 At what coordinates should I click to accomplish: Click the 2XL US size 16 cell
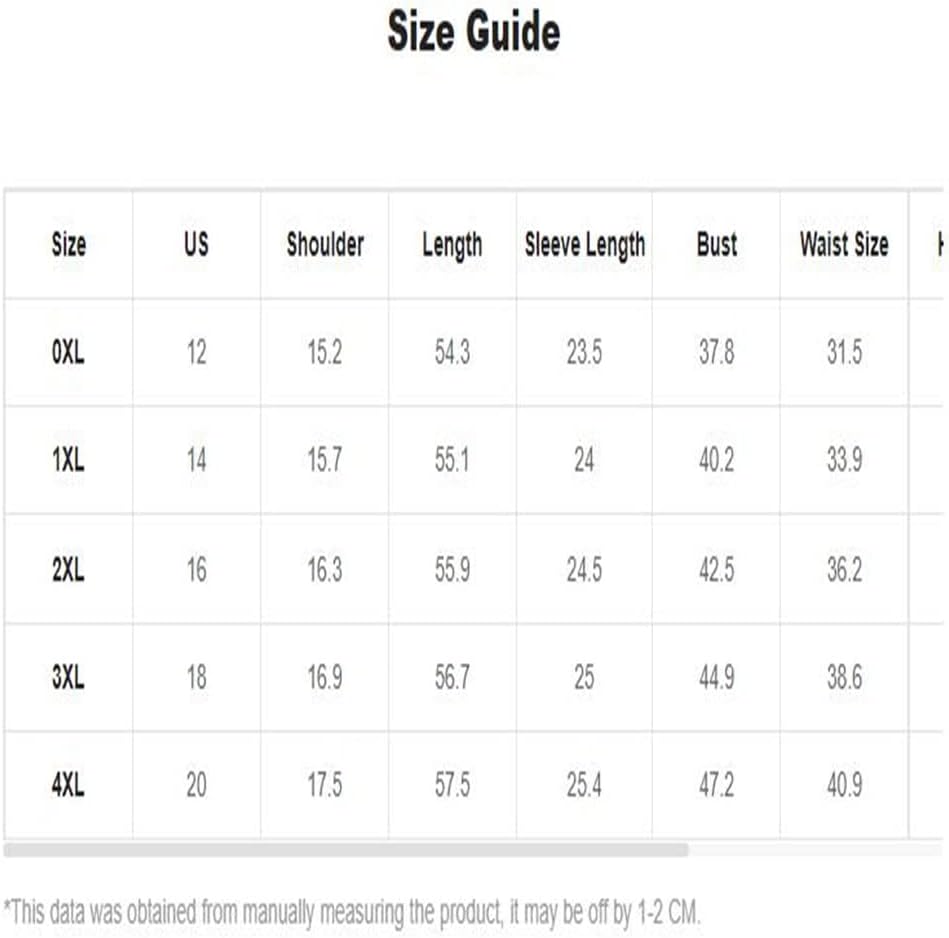[196, 569]
